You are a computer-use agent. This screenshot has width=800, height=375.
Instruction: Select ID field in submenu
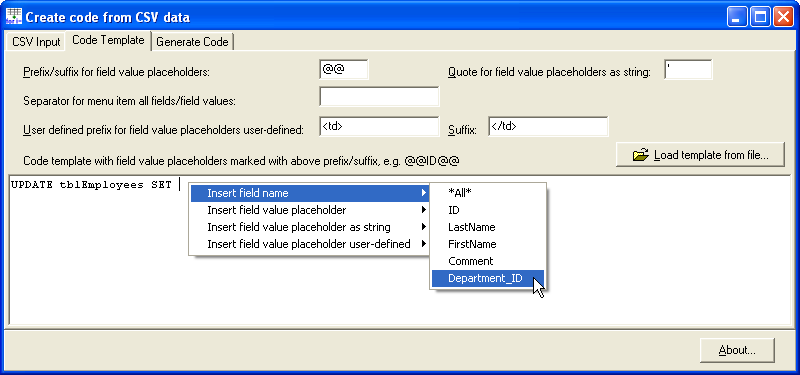(x=488, y=210)
